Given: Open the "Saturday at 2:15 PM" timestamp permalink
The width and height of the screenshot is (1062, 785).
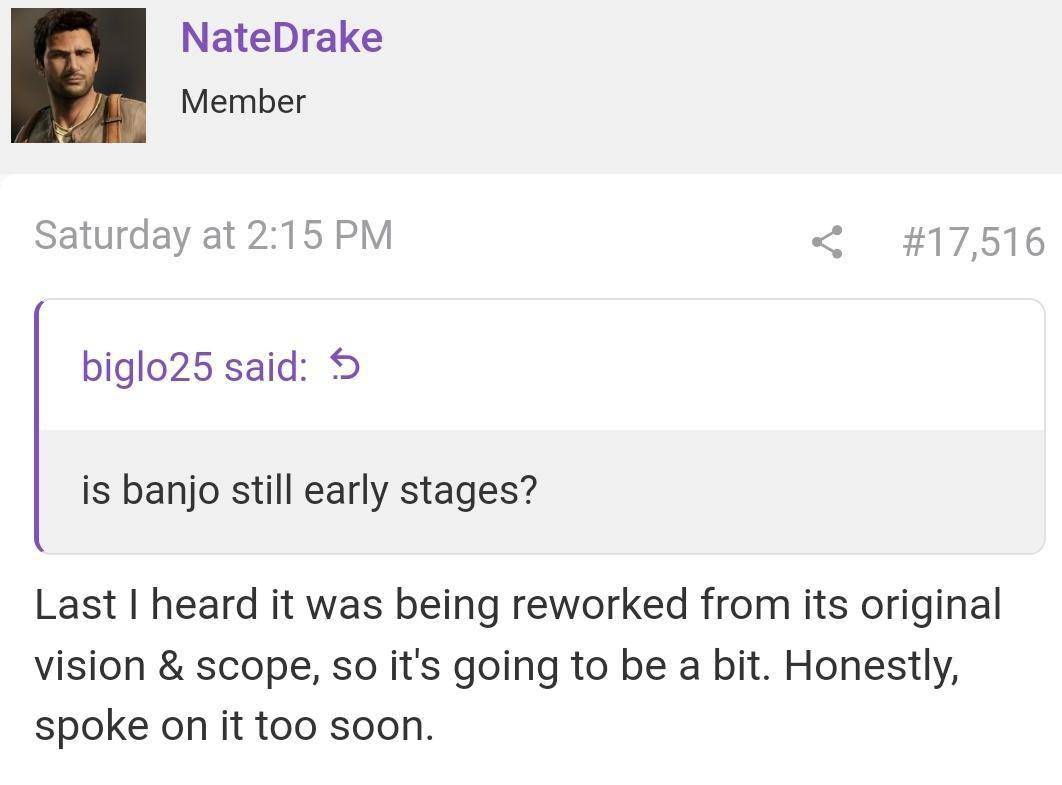Looking at the screenshot, I should coord(213,236).
